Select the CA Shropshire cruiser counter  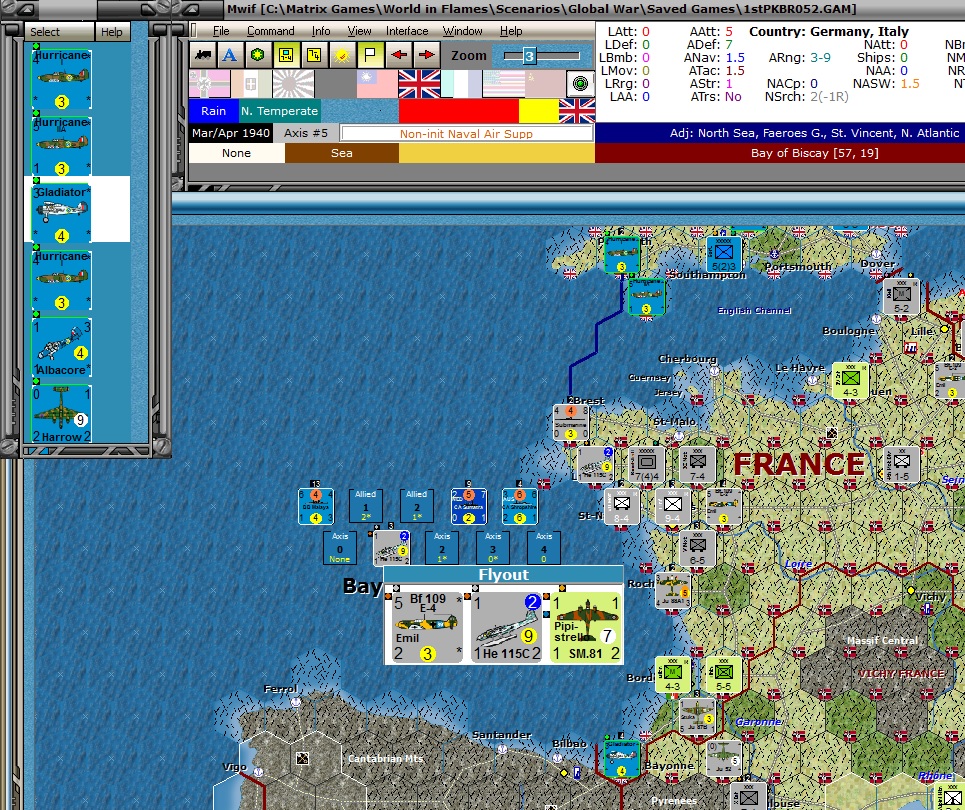519,506
